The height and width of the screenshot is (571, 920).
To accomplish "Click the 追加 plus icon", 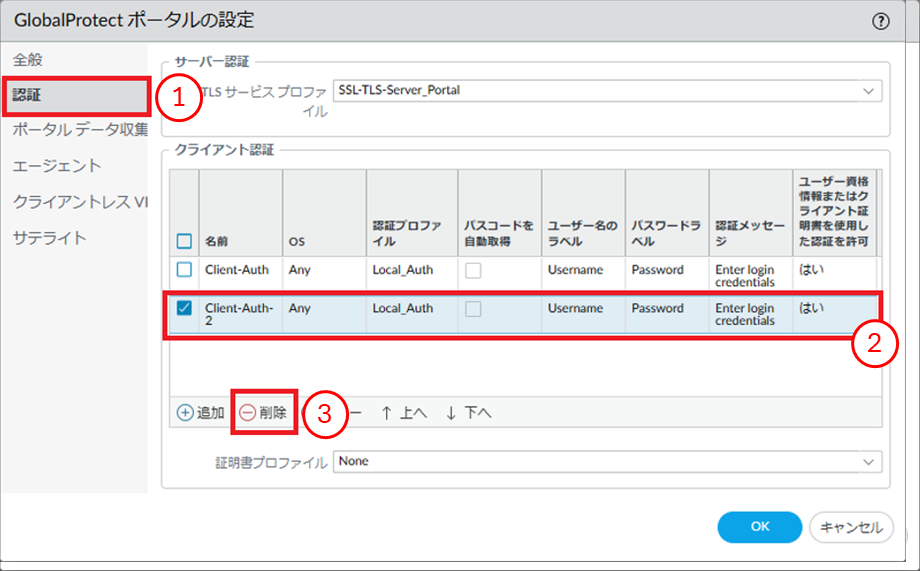I will click(x=185, y=412).
